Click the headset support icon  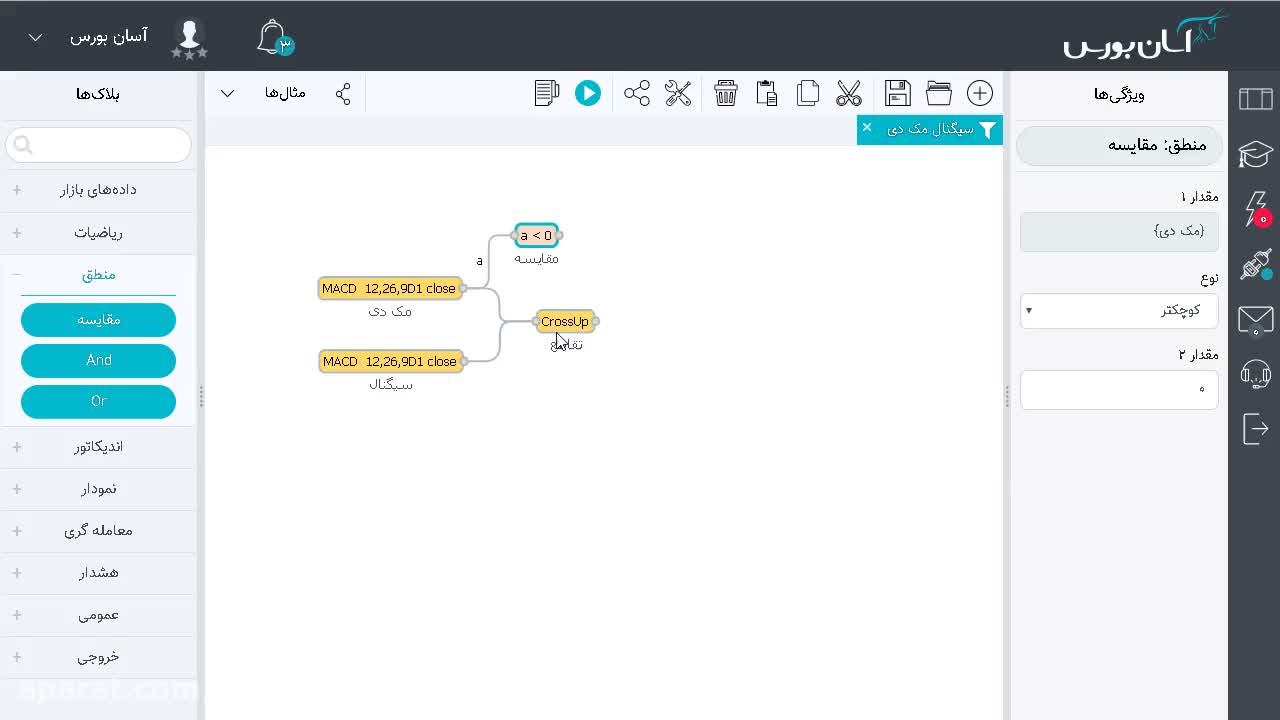pyautogui.click(x=1255, y=374)
